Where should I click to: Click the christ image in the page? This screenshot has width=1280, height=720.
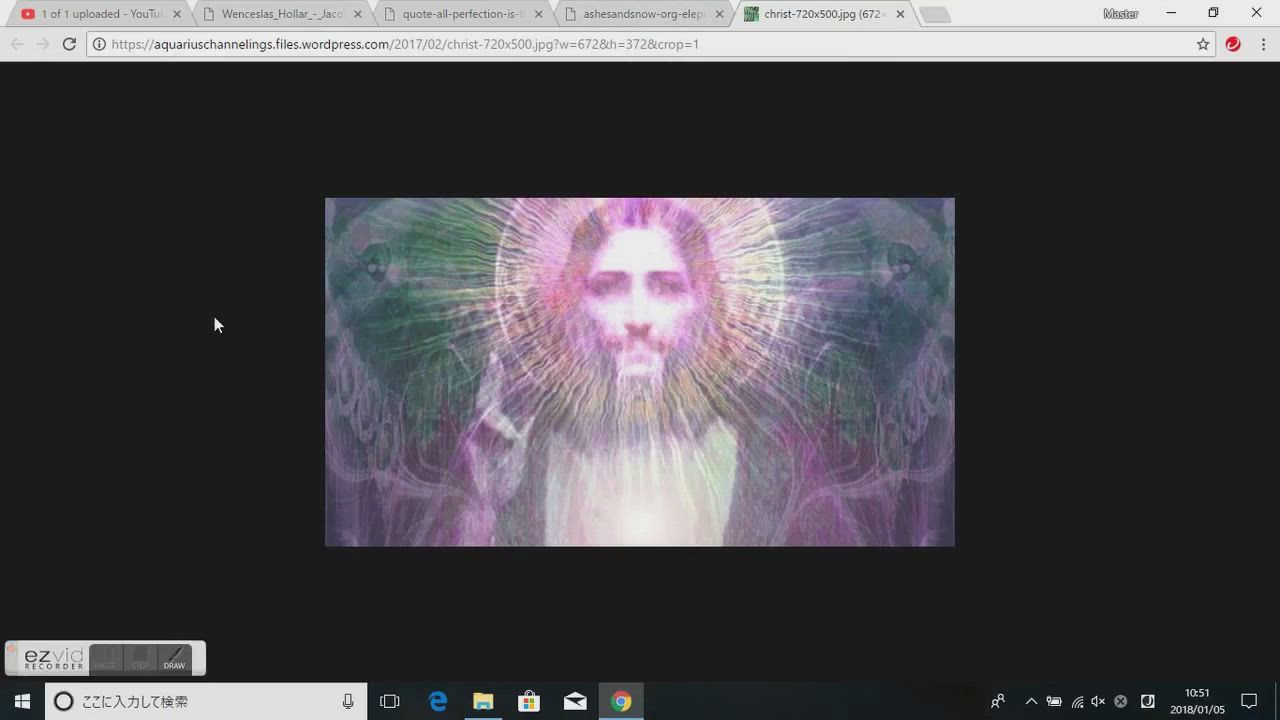[639, 371]
